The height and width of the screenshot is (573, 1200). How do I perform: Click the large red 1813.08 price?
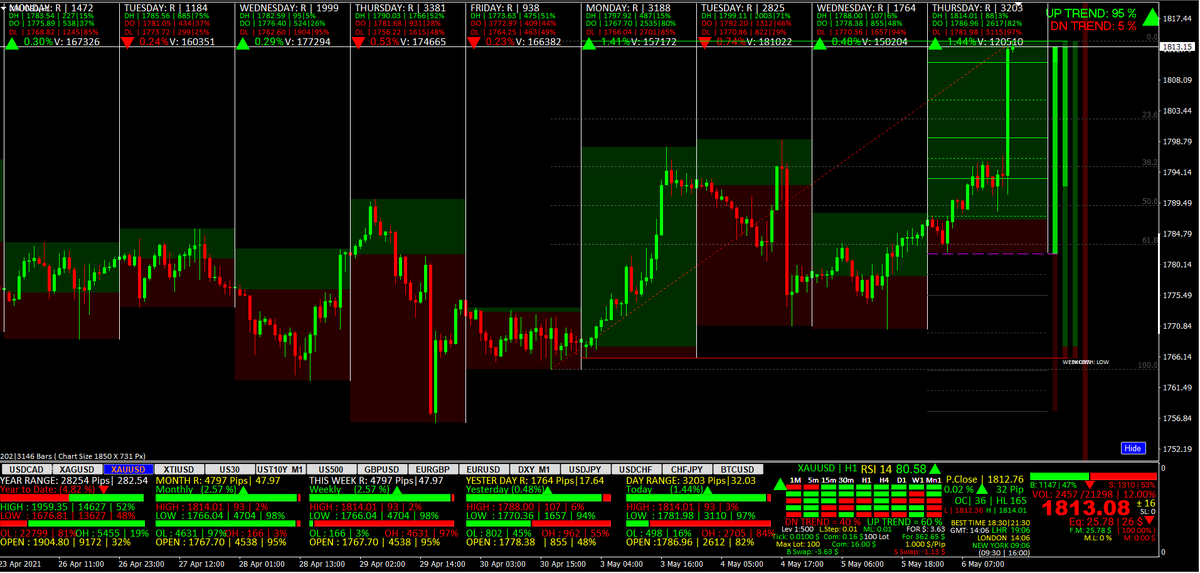(1086, 508)
